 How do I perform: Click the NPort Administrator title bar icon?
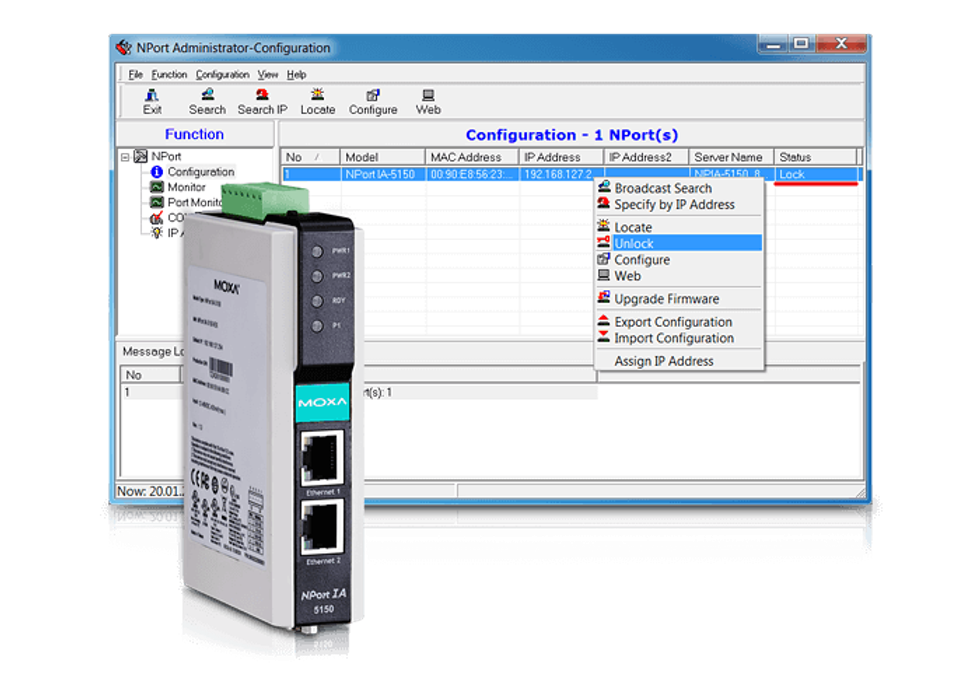[124, 48]
